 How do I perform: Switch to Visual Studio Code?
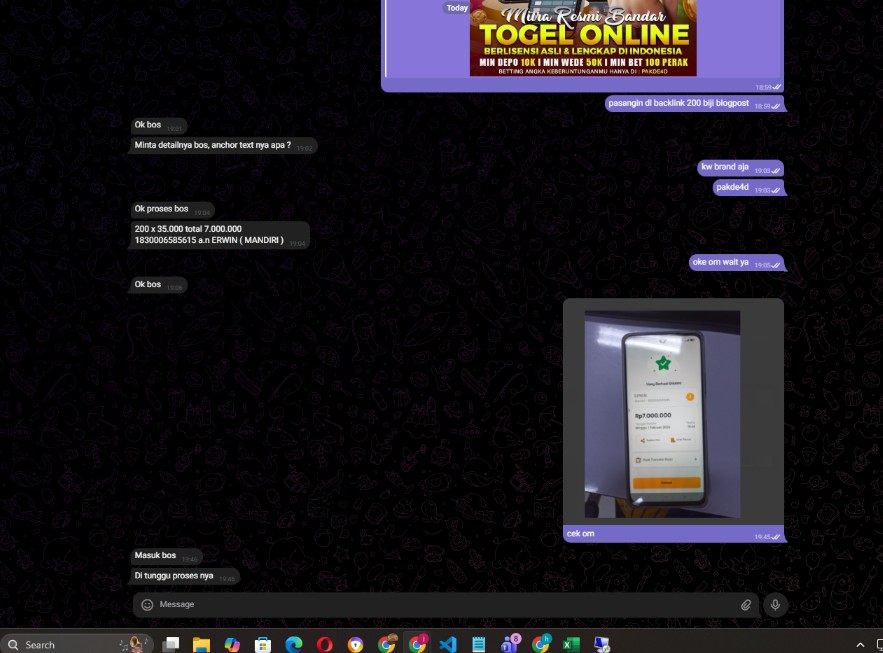[448, 645]
